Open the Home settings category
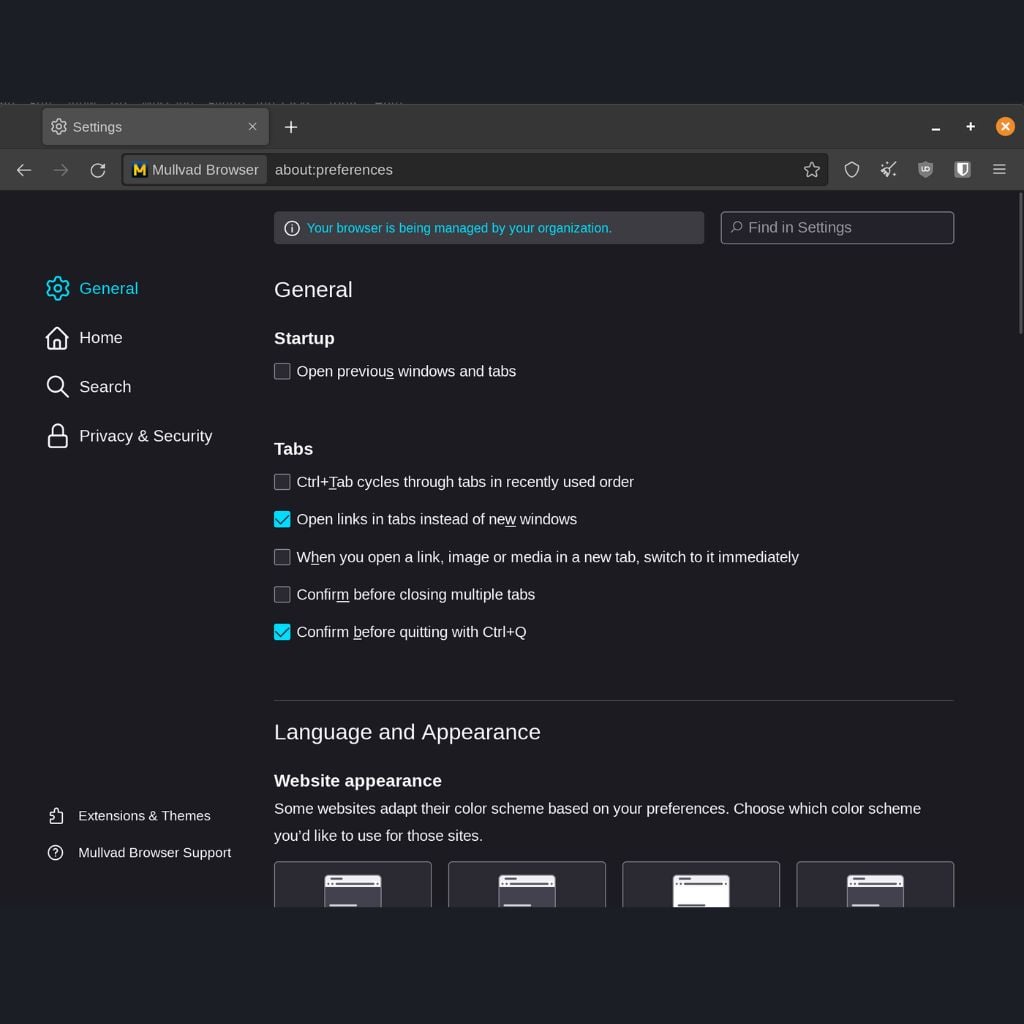 pyautogui.click(x=84, y=338)
